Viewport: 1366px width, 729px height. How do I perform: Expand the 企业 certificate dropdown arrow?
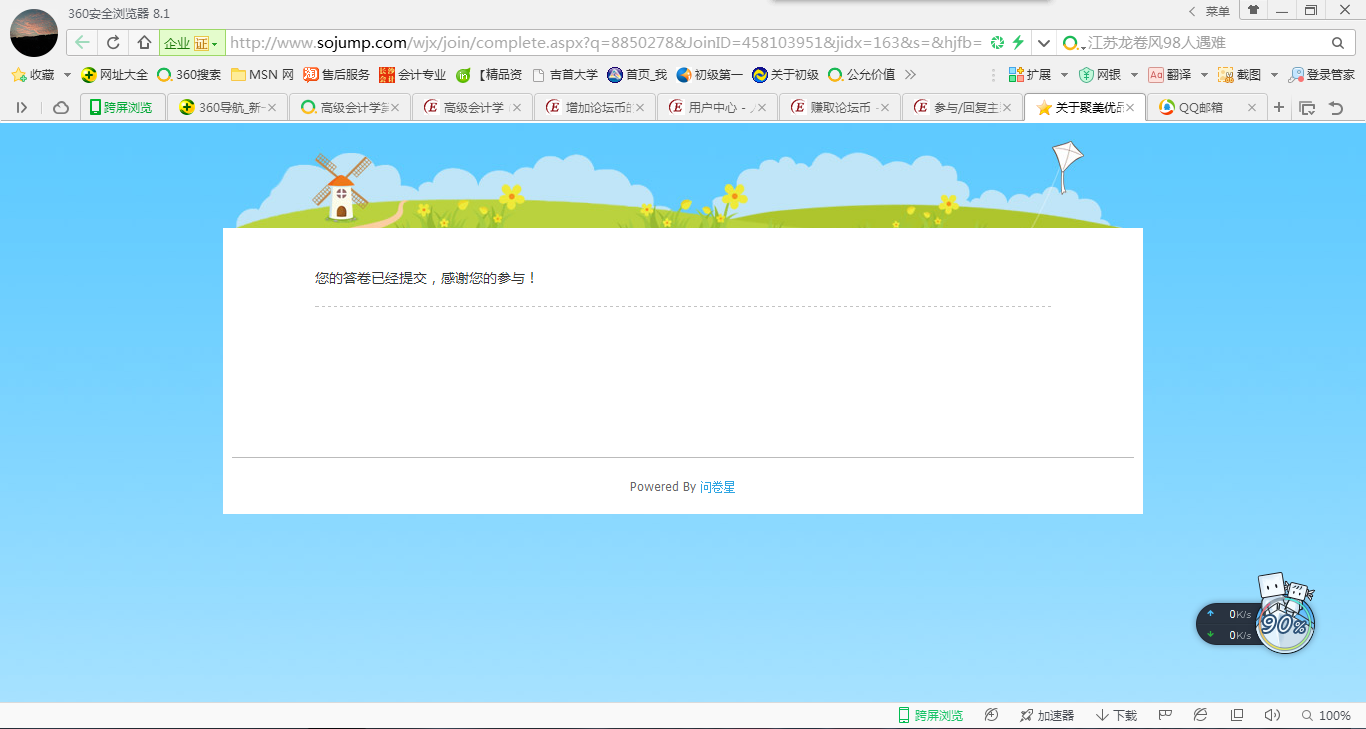pos(214,44)
